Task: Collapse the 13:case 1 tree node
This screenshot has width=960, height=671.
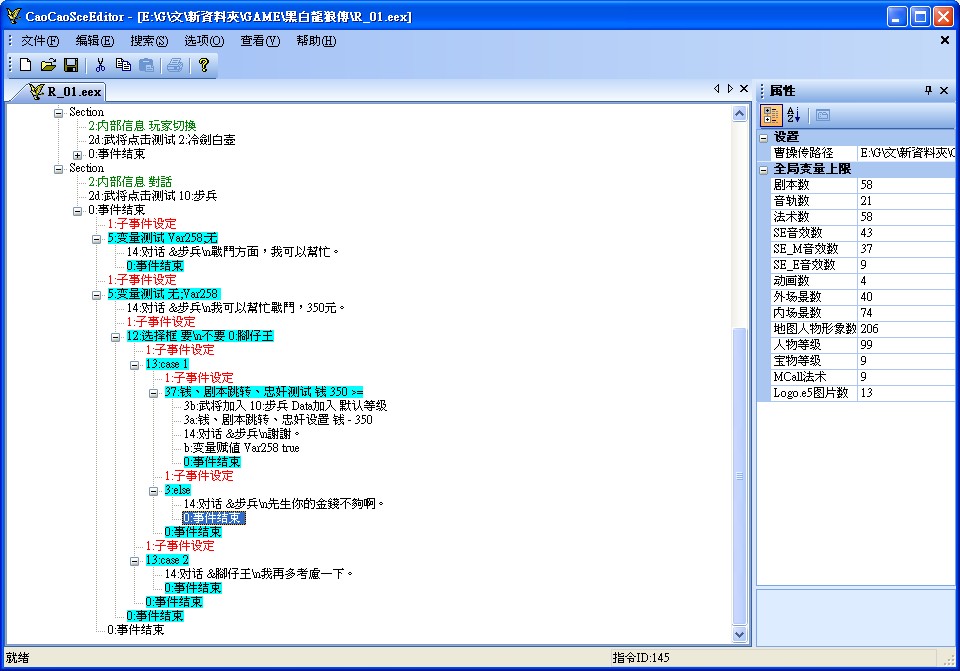Action: tap(136, 365)
